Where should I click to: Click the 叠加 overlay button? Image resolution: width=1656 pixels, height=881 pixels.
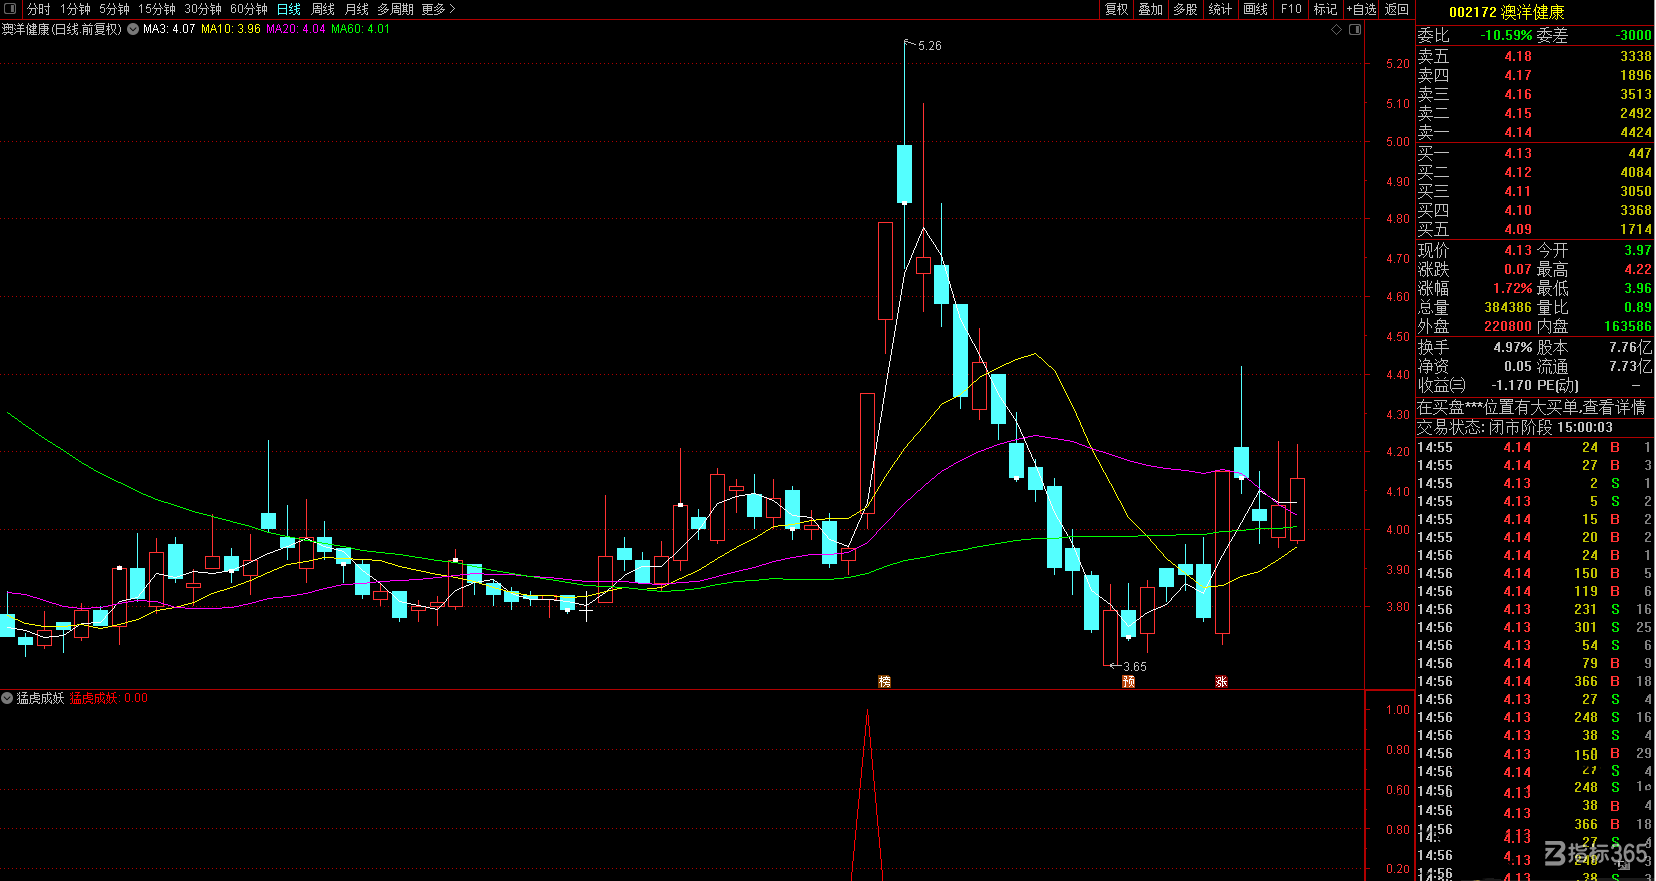click(x=1151, y=9)
